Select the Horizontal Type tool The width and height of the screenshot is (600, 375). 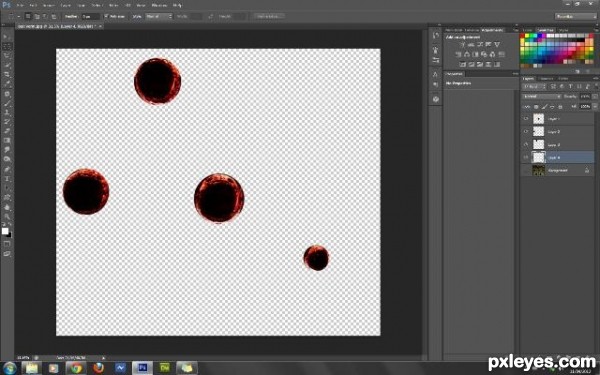pyautogui.click(x=7, y=178)
